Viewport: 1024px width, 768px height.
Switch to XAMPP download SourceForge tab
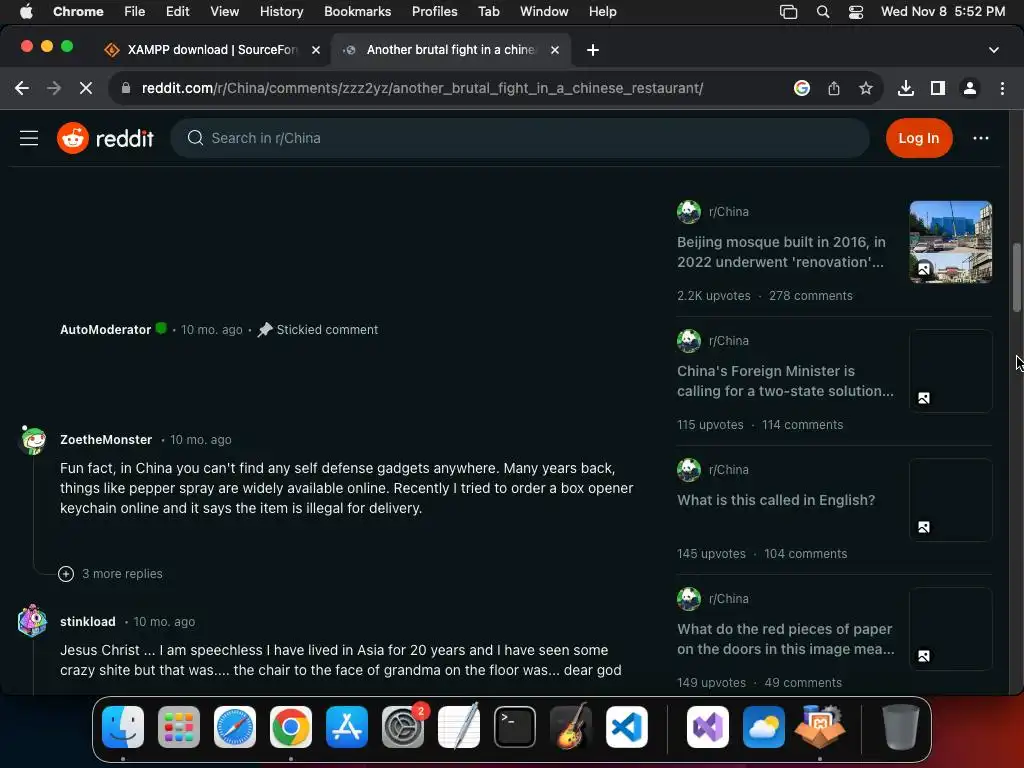(211, 50)
